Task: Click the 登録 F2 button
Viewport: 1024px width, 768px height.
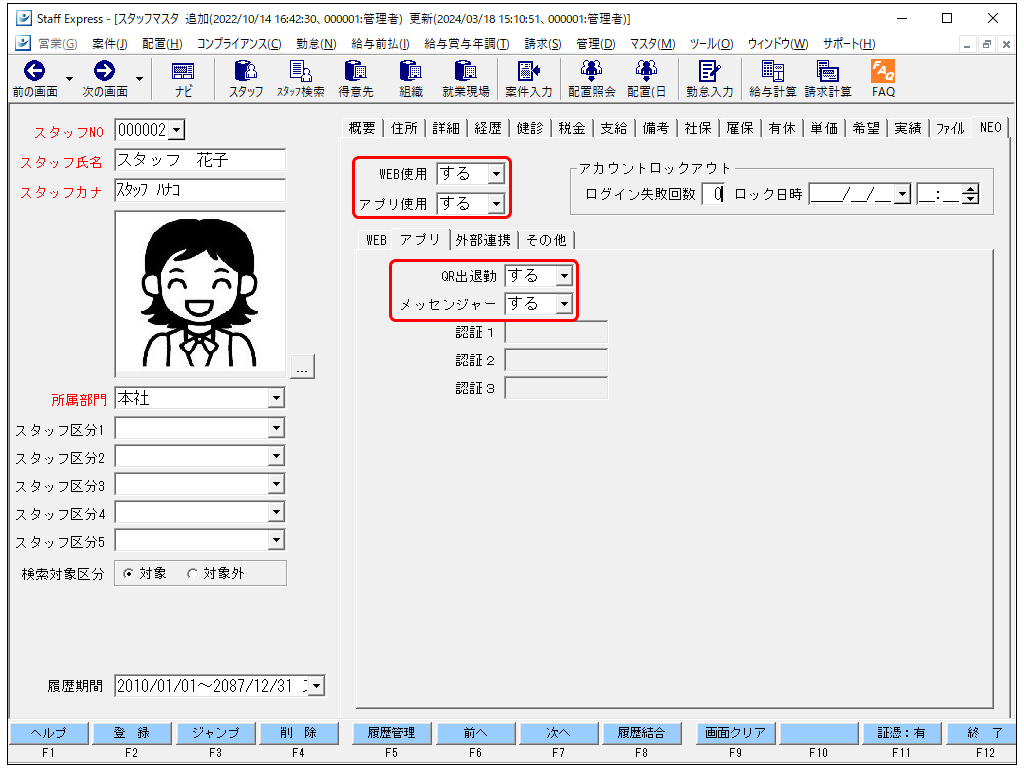Action: (132, 733)
